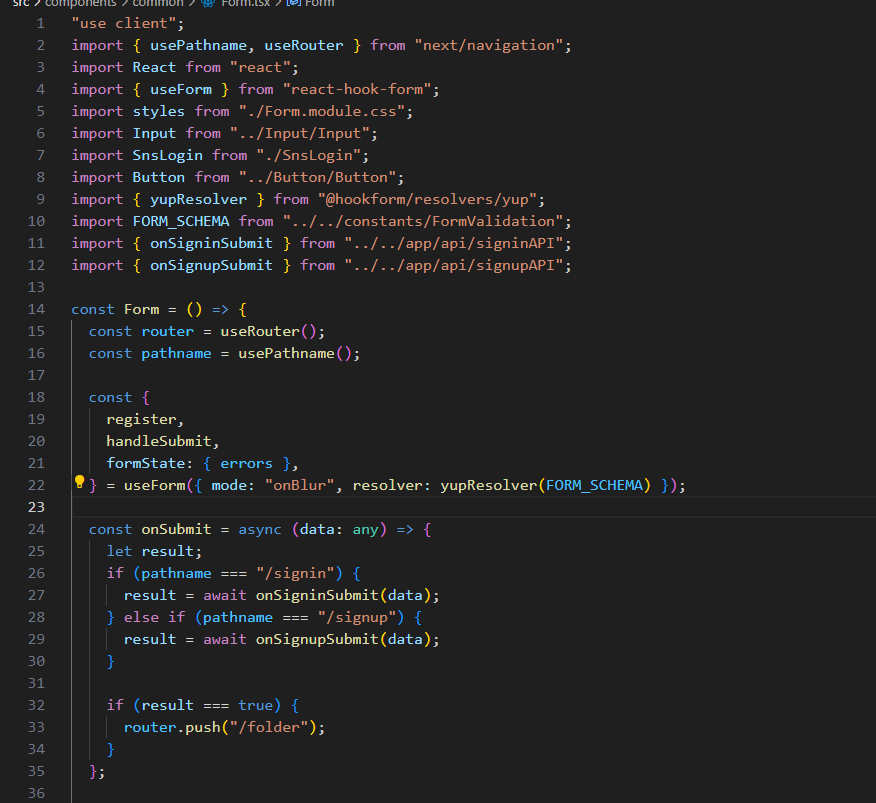Click the errors identifier on line 21
The image size is (876, 803).
(x=246, y=463)
